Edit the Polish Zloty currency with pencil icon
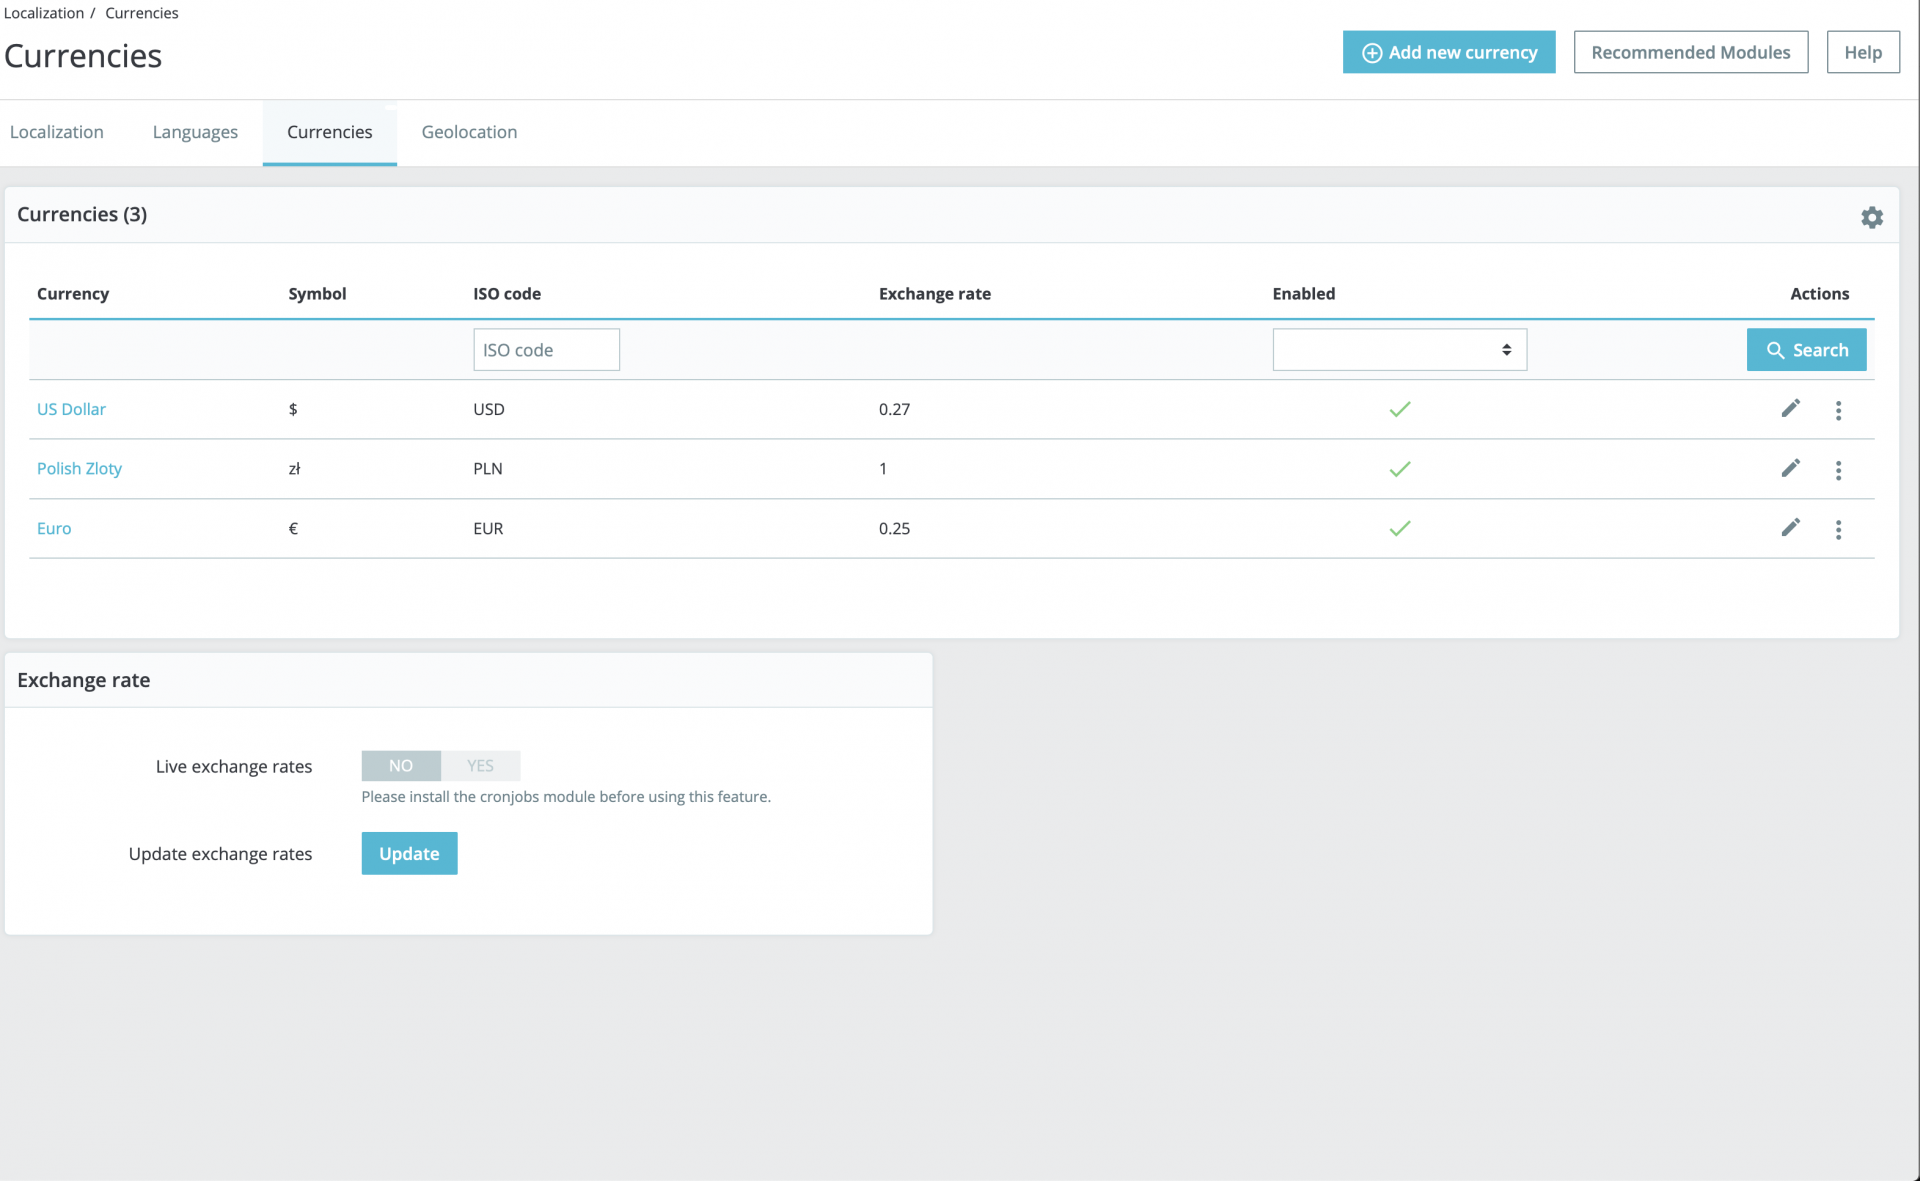The width and height of the screenshot is (1920, 1181). [1790, 468]
